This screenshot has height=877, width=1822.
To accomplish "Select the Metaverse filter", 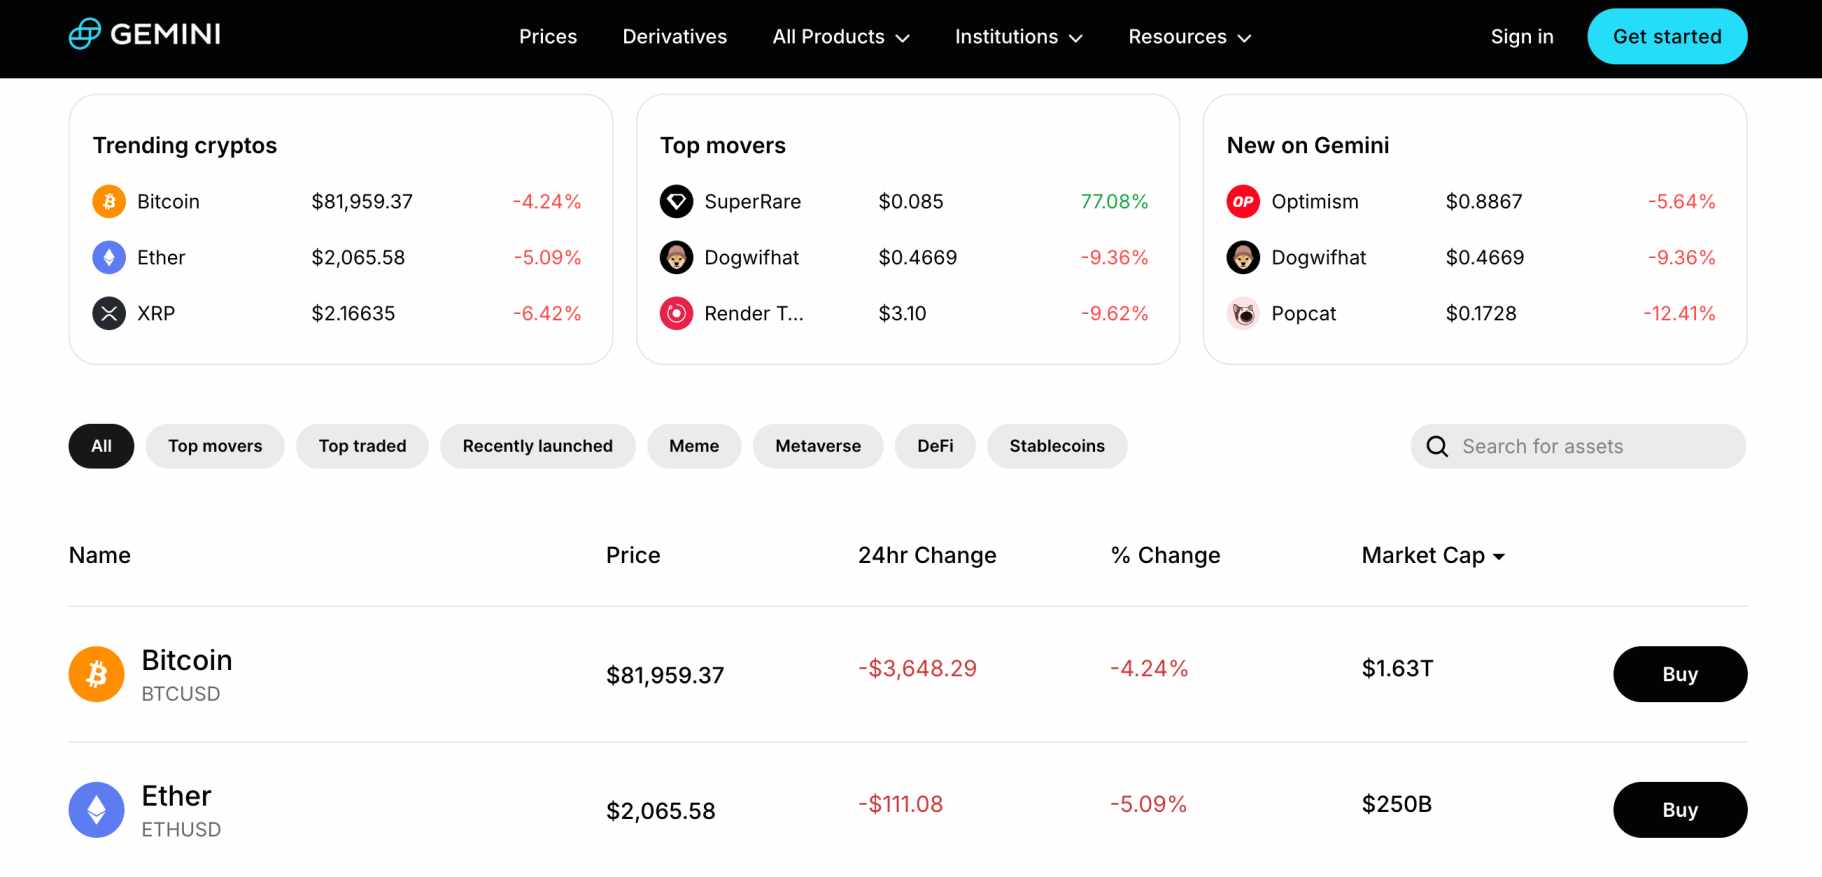I will 818,446.
